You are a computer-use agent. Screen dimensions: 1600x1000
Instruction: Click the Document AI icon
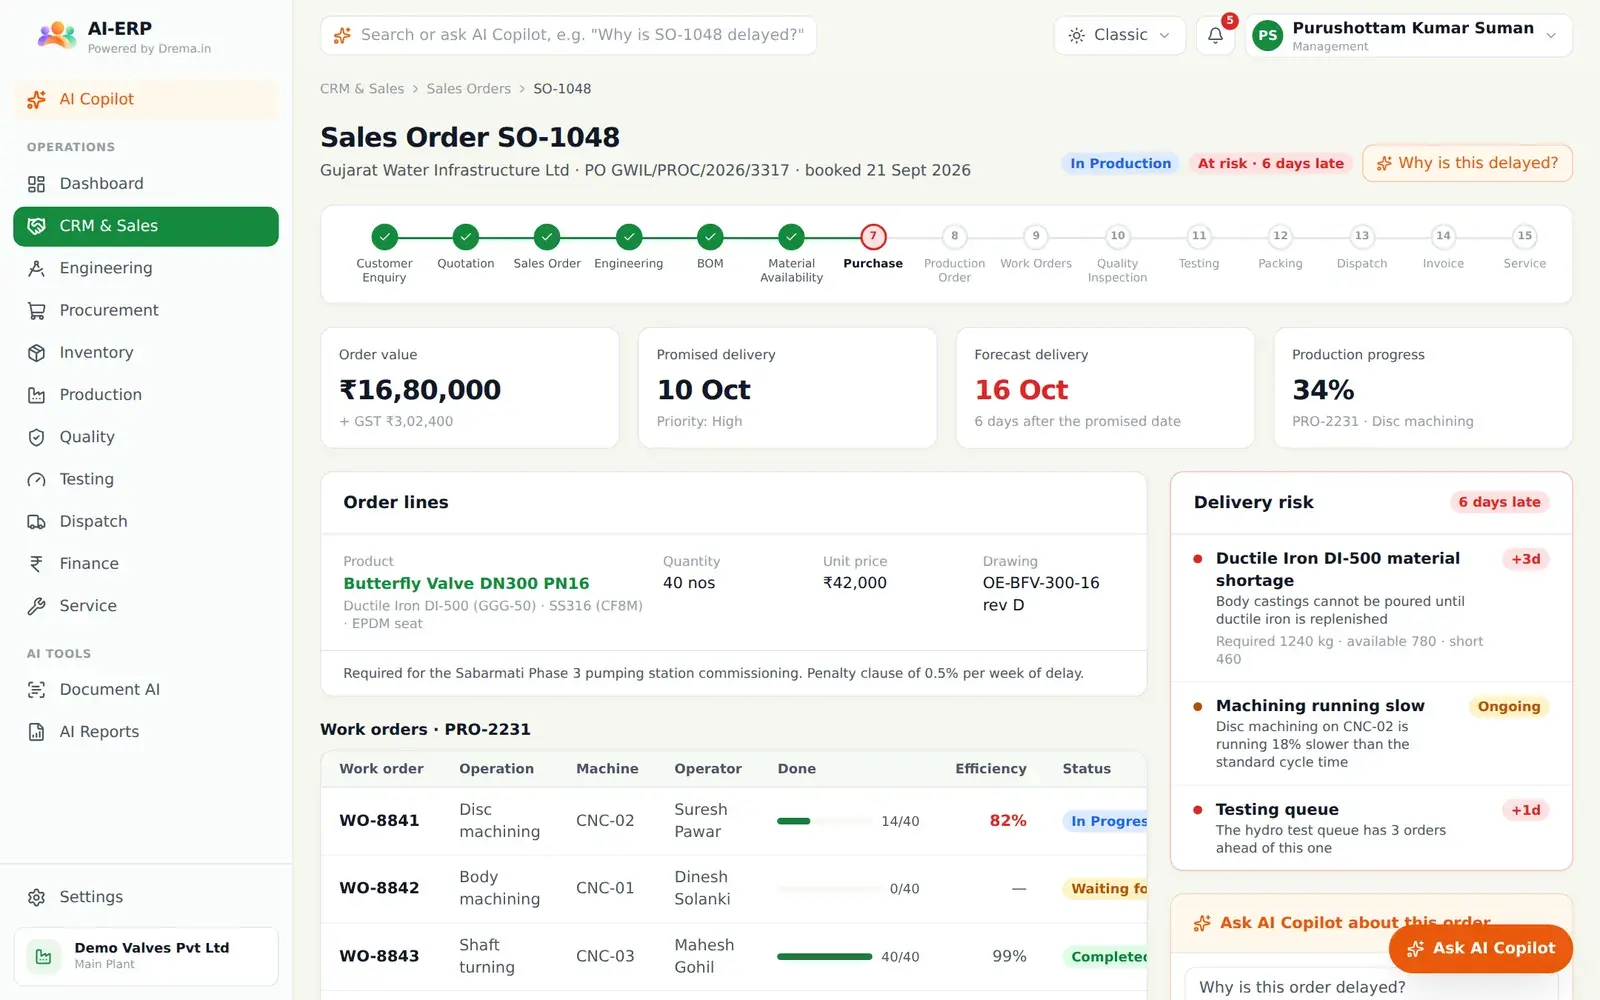37,690
